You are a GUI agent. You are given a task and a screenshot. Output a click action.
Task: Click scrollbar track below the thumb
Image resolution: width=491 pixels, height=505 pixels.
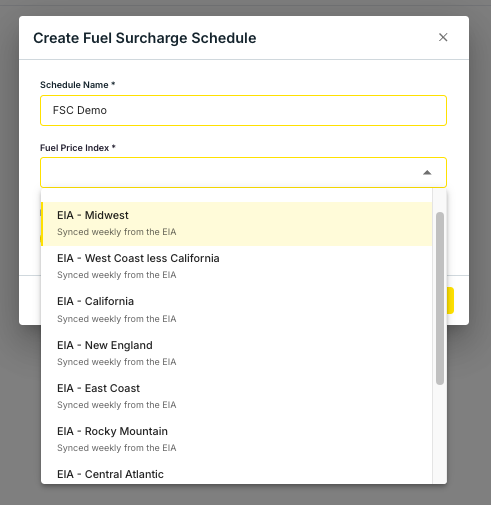pos(440,433)
